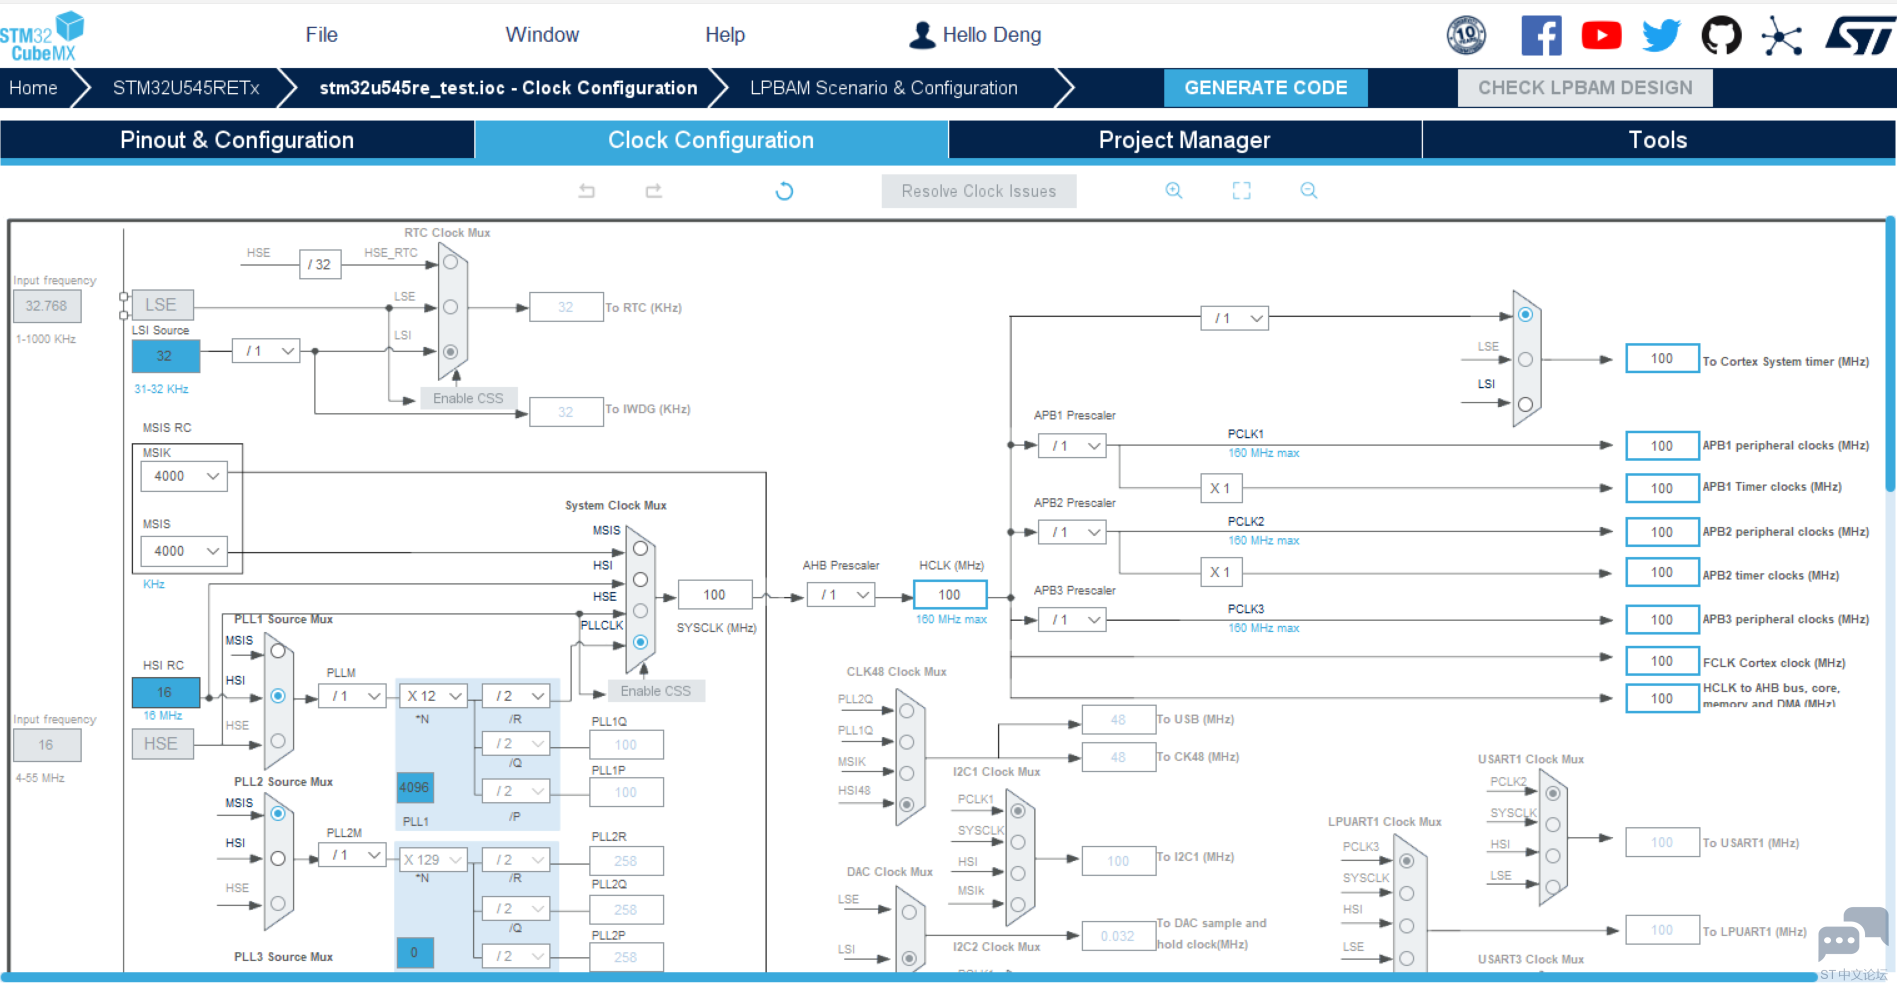This screenshot has height=990, width=1897.
Task: Click the 10 years anniversary badge icon
Action: click(x=1466, y=36)
